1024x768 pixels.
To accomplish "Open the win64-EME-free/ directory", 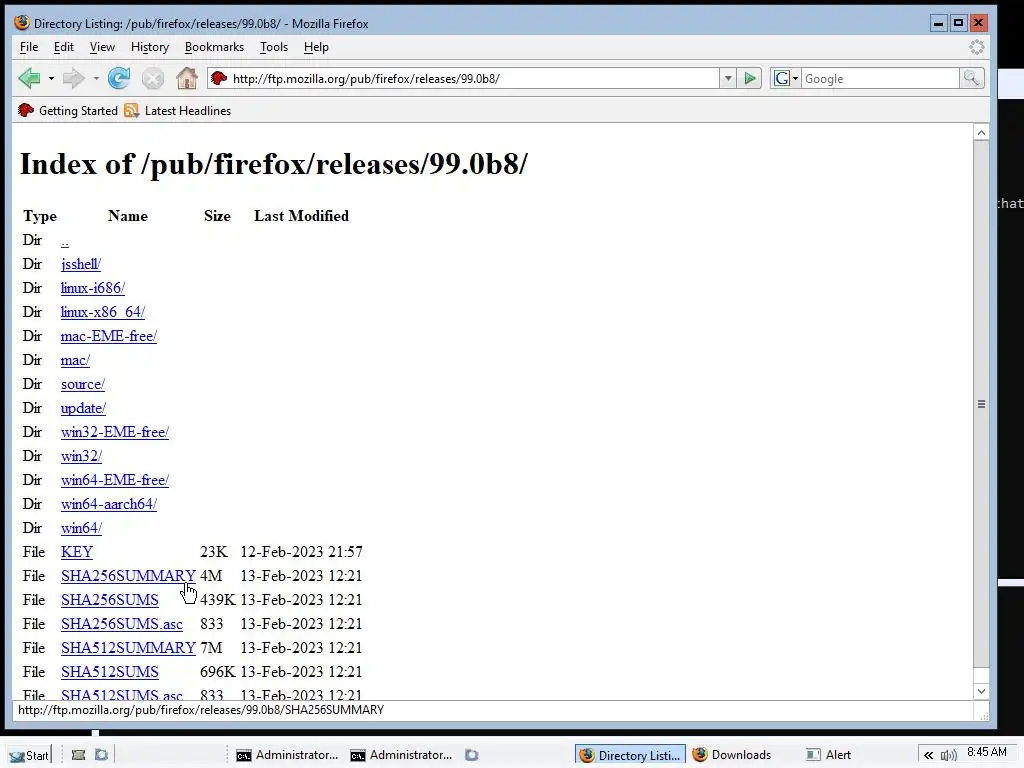I will pos(115,480).
